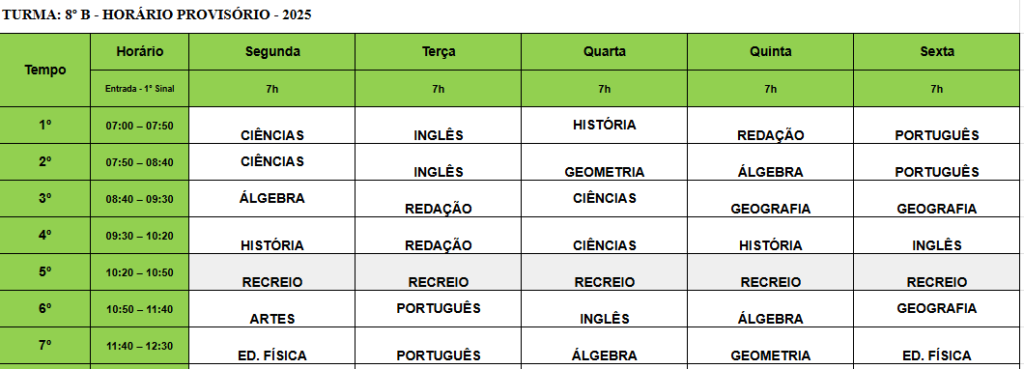Select the Segunda RECREIO cell
Image resolution: width=1024 pixels, height=369 pixels.
pos(272,272)
